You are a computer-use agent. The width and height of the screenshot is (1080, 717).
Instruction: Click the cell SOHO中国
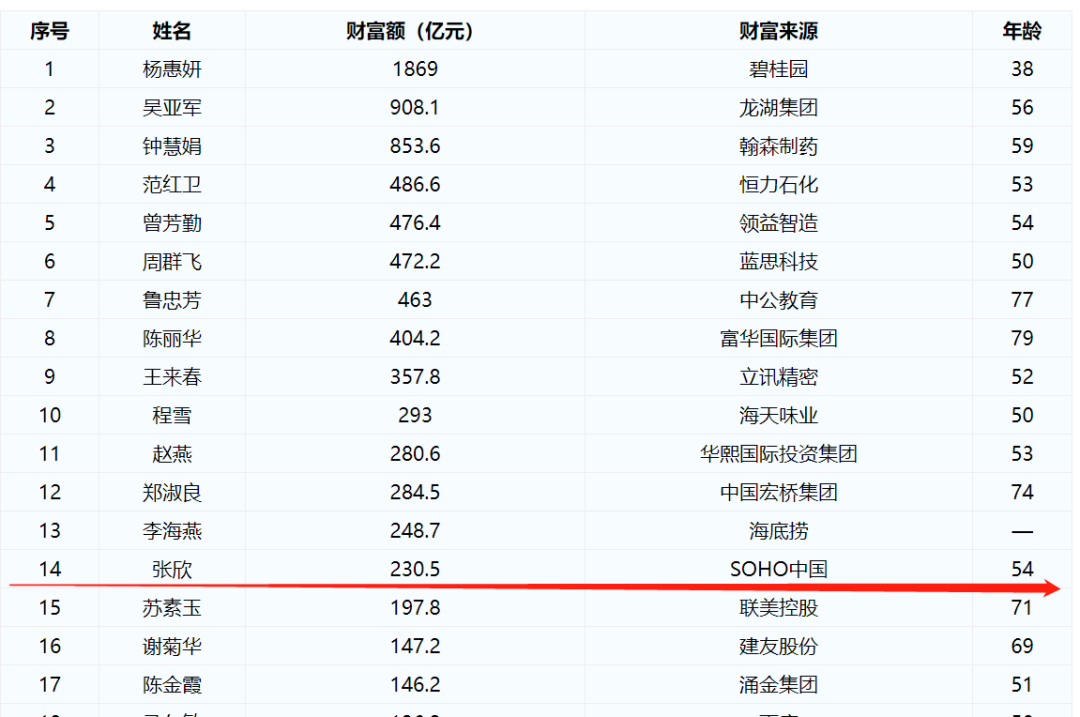(778, 570)
